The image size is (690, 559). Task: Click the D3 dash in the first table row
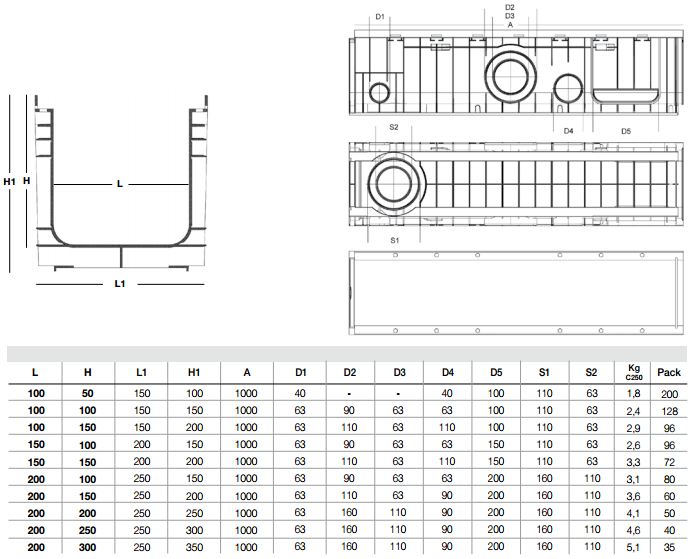point(398,394)
